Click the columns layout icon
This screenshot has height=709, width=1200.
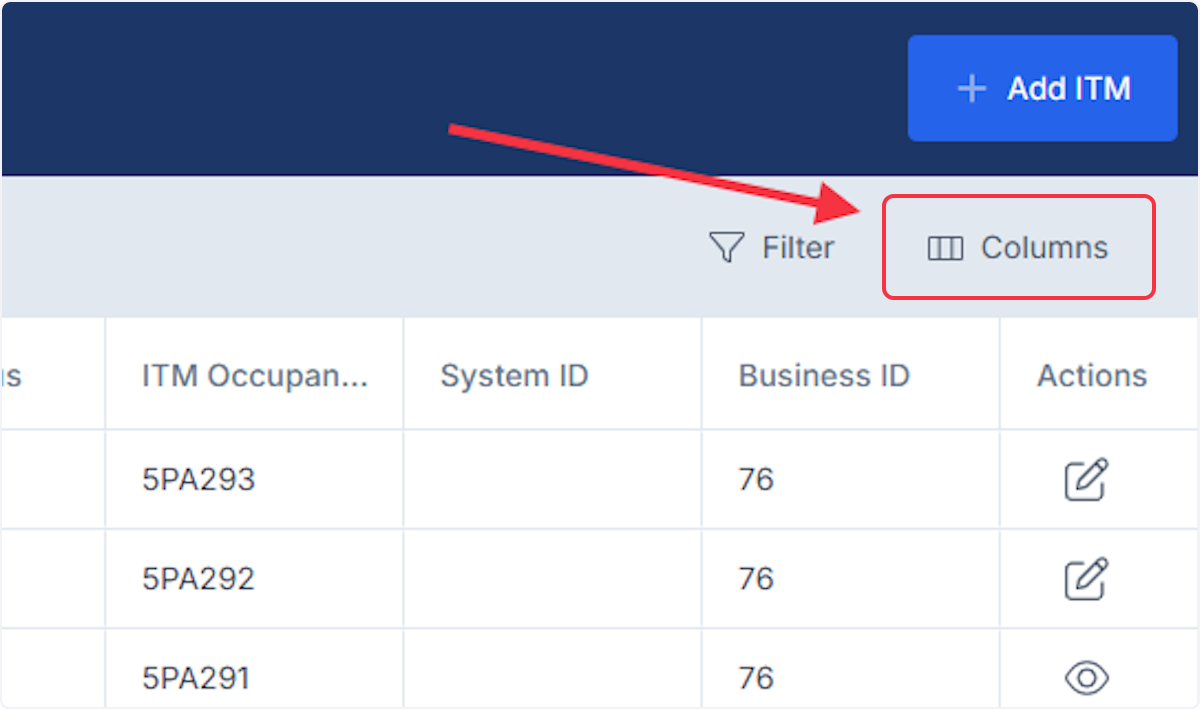945,248
